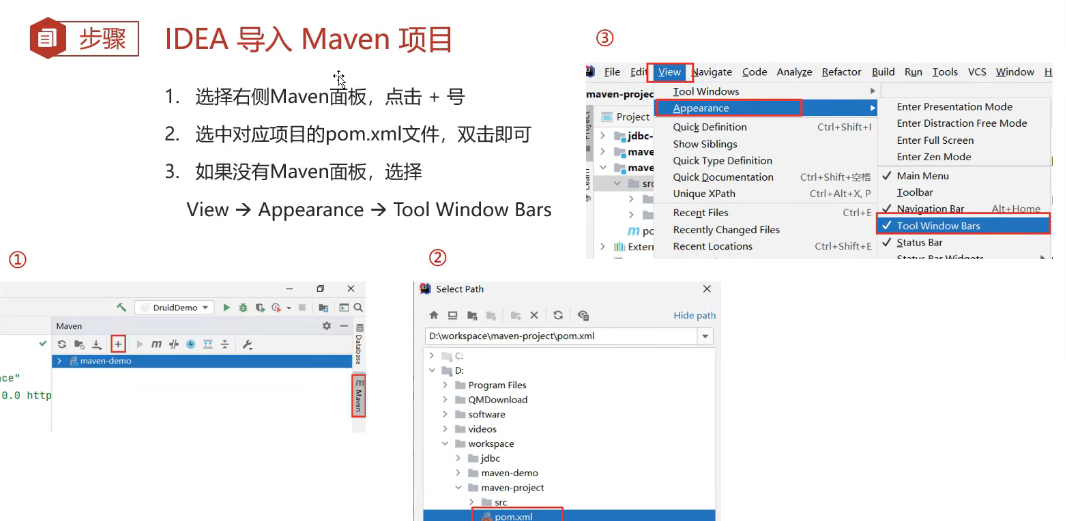This screenshot has height=521, width=1066.
Task: Click the Profiler run icon
Action: [276, 307]
